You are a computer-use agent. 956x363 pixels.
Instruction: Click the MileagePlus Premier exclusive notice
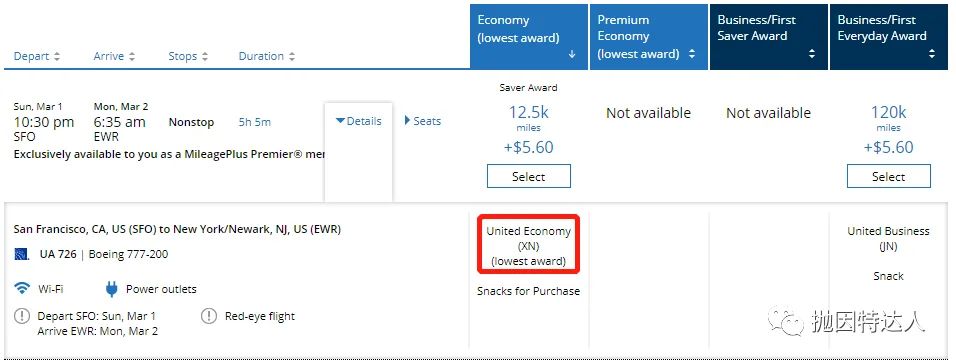coord(169,154)
